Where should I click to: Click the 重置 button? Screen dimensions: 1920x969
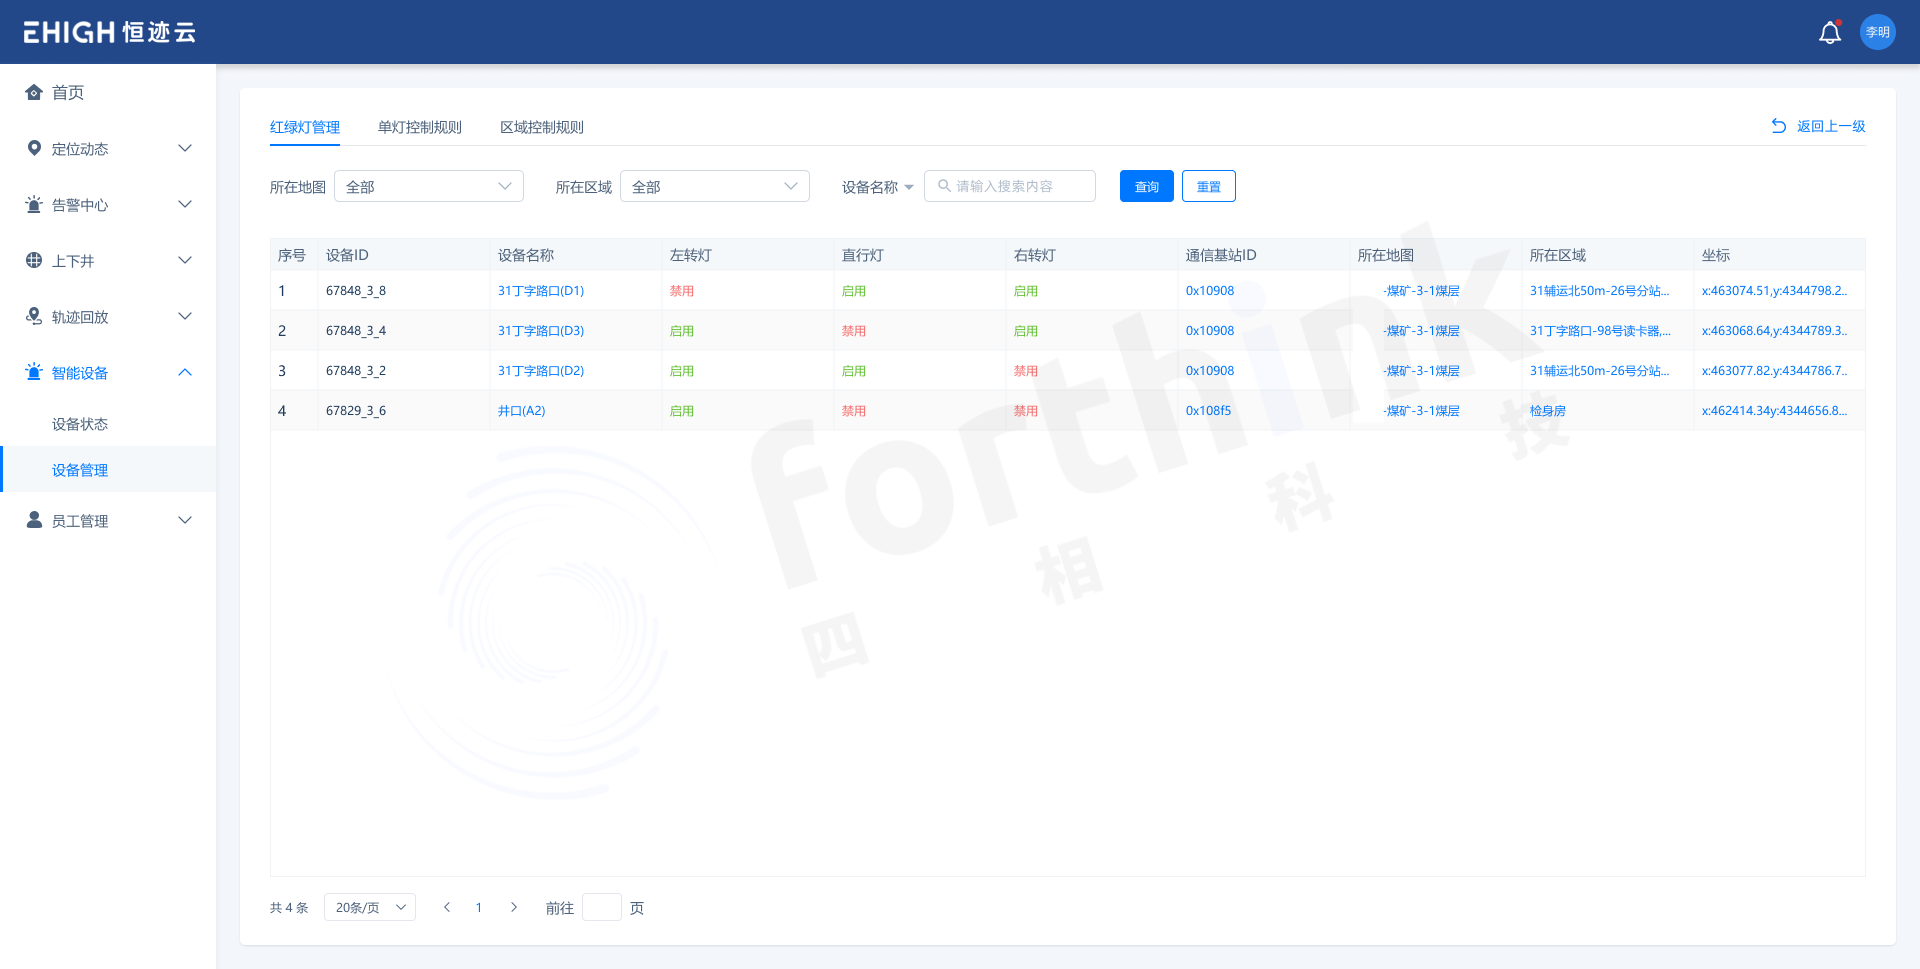click(1208, 187)
